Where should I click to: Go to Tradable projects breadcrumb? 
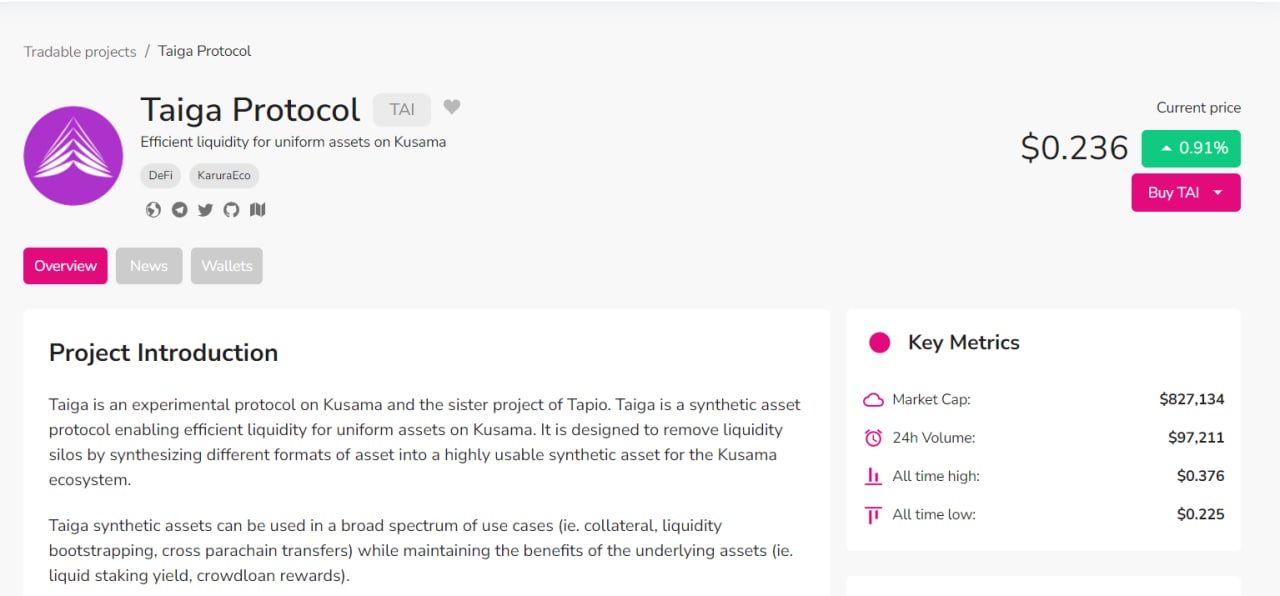tap(80, 52)
